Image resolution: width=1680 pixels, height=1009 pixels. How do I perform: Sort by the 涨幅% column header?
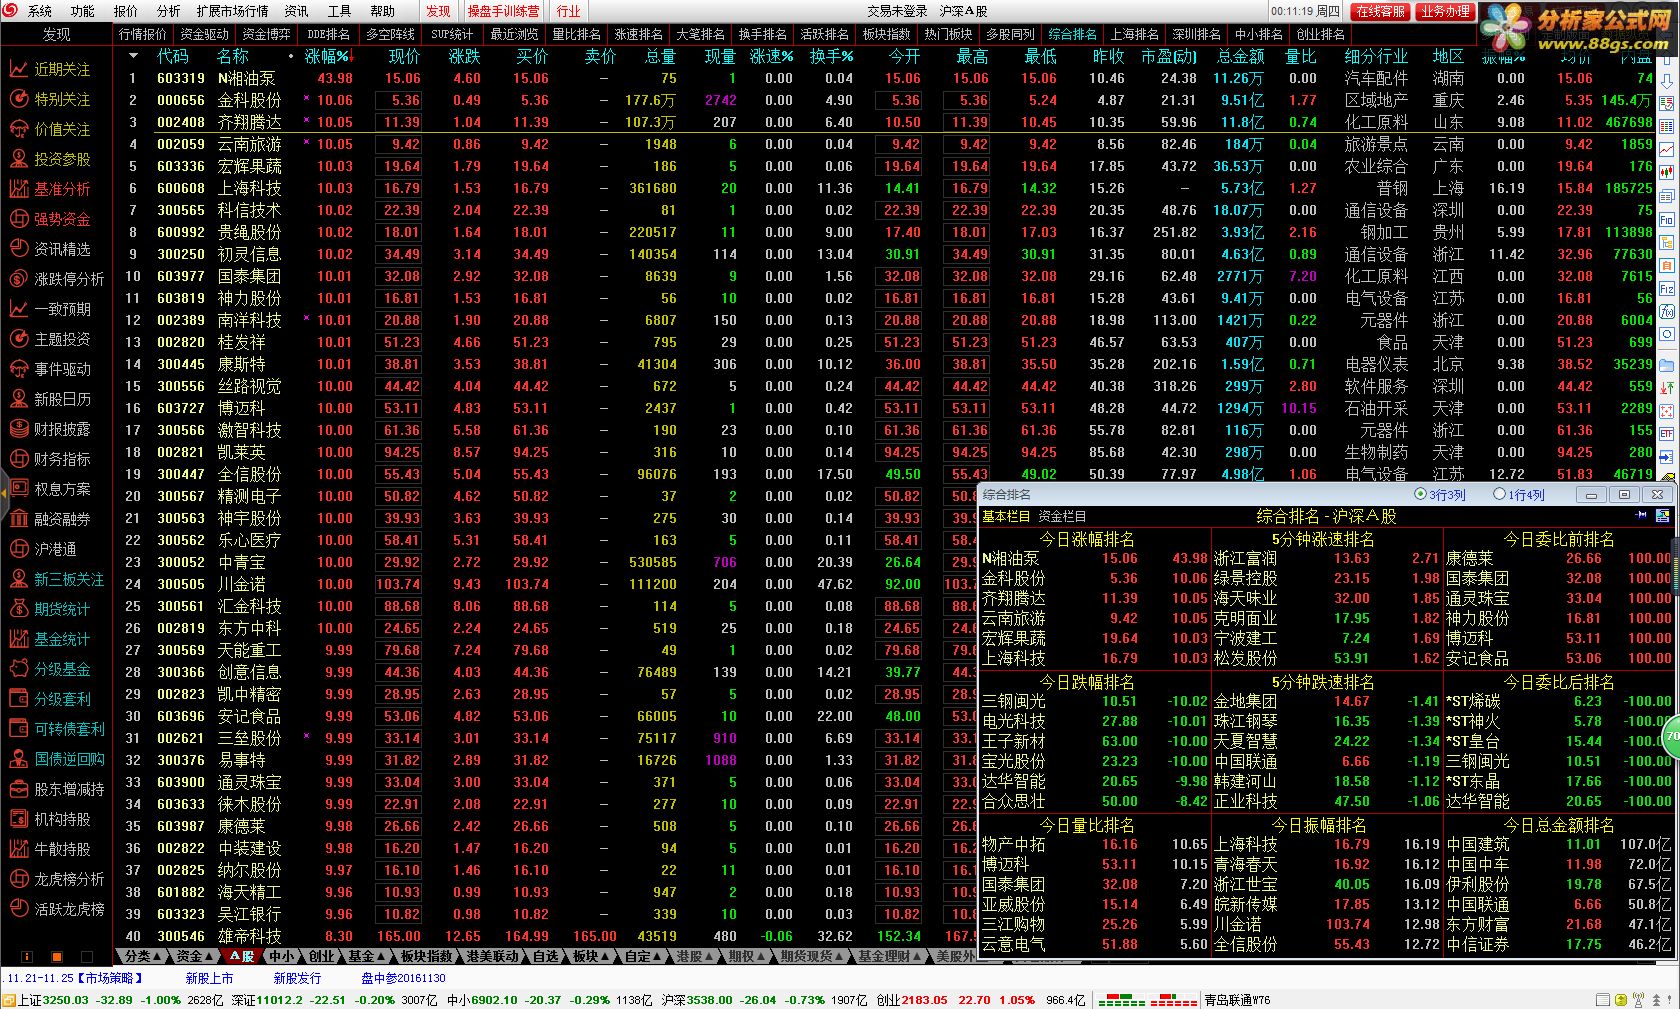(x=327, y=56)
